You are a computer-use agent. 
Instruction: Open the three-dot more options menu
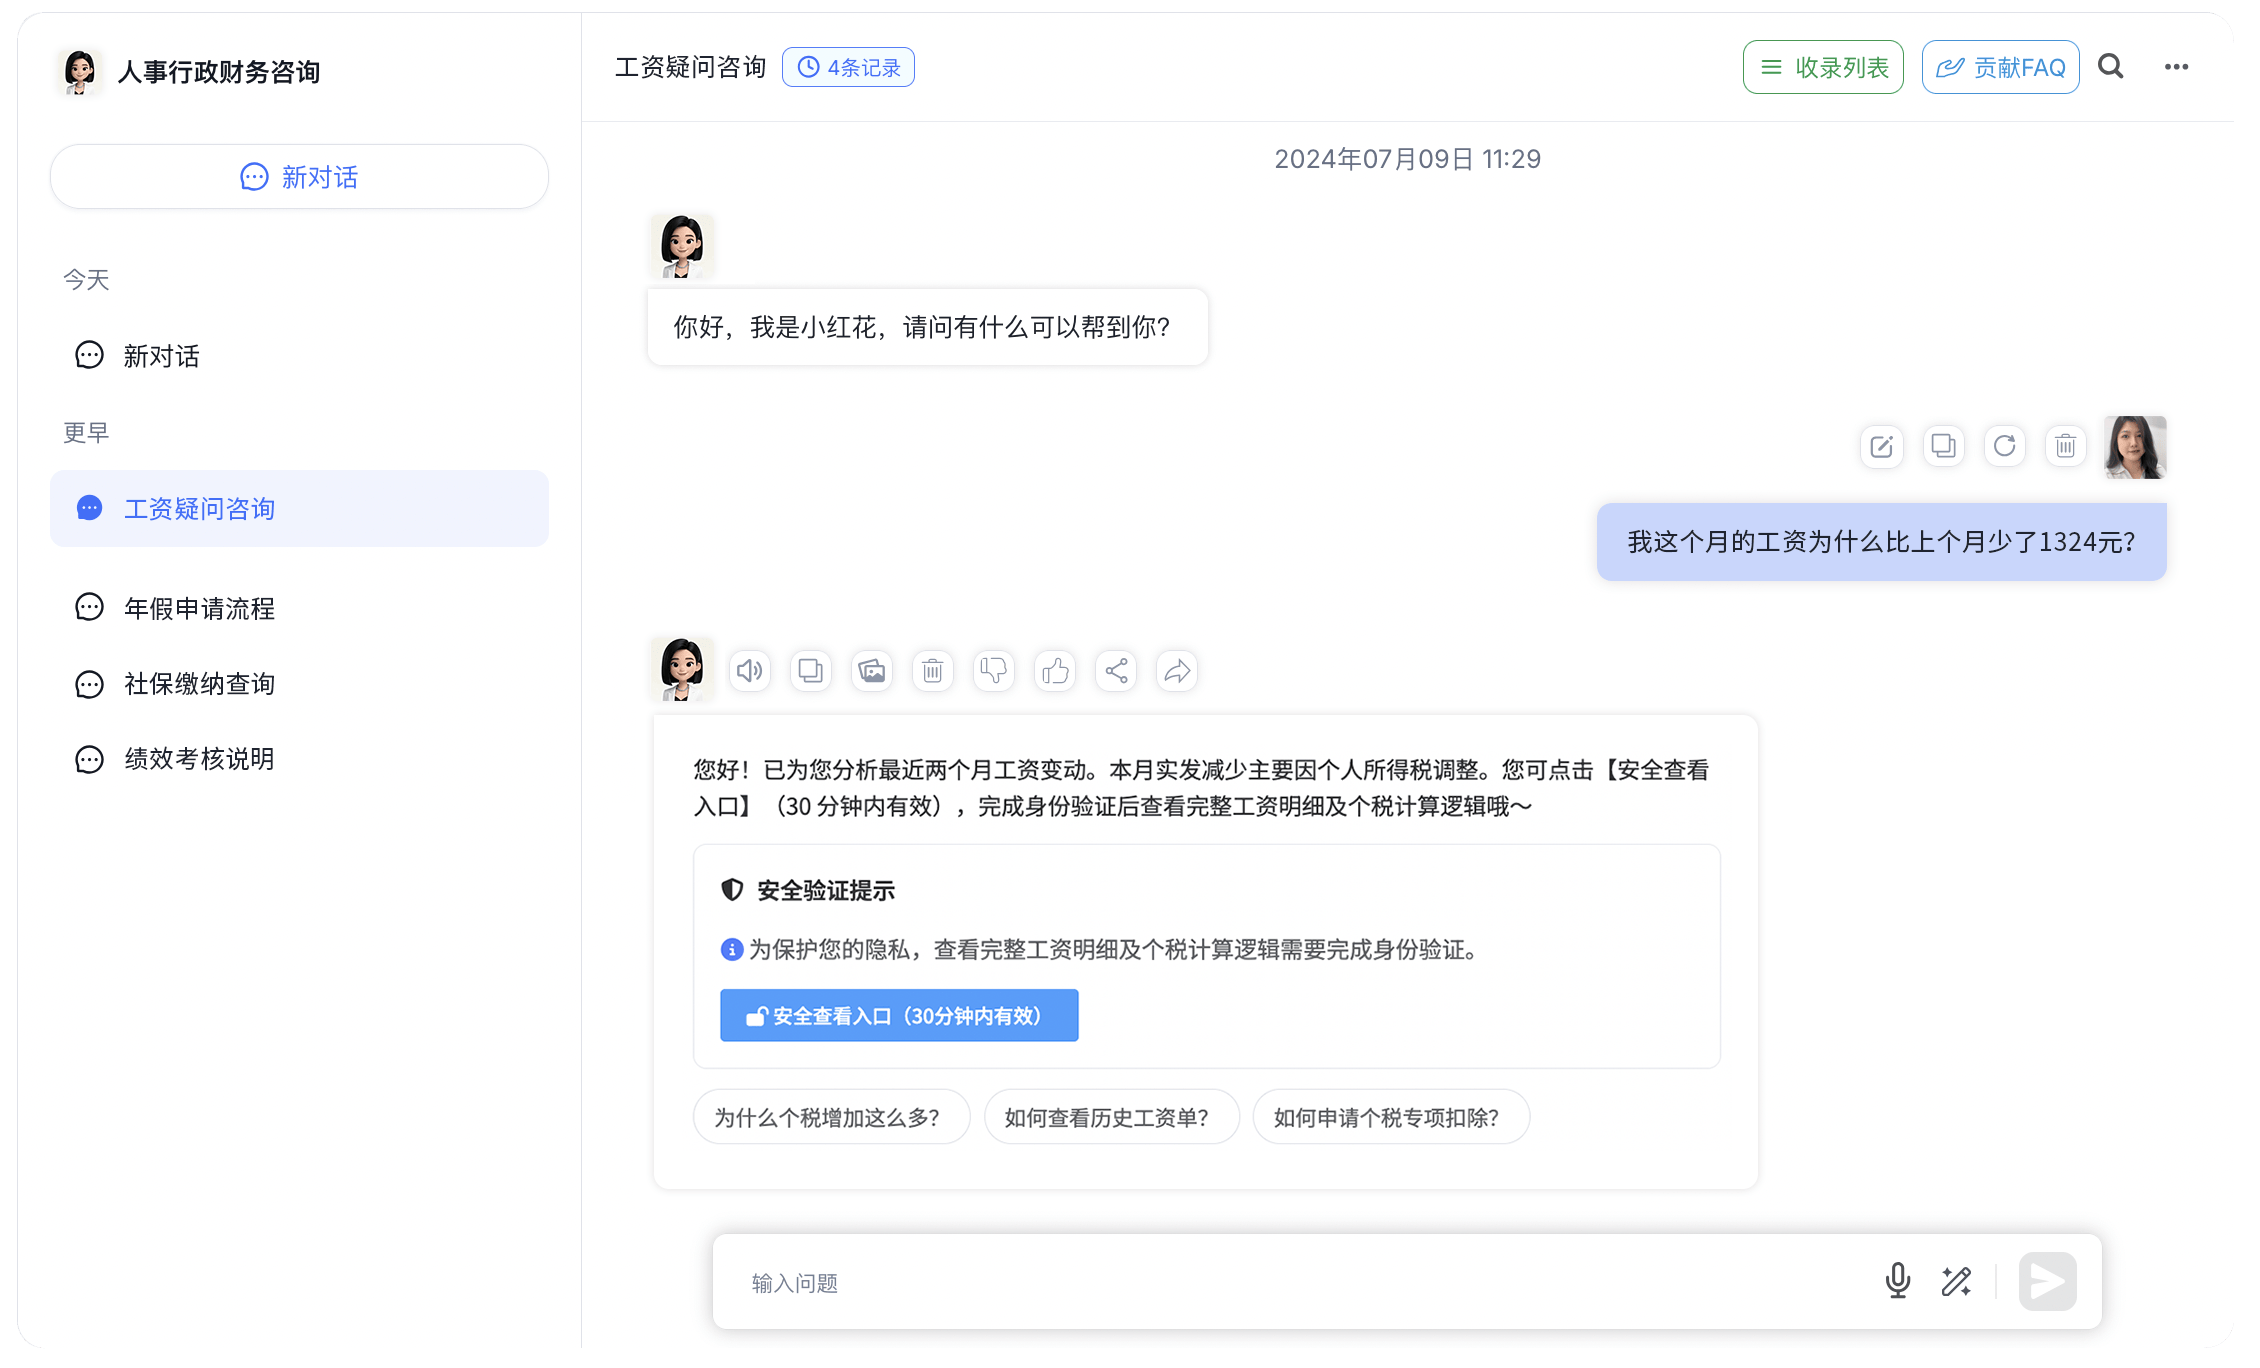pyautogui.click(x=2176, y=67)
